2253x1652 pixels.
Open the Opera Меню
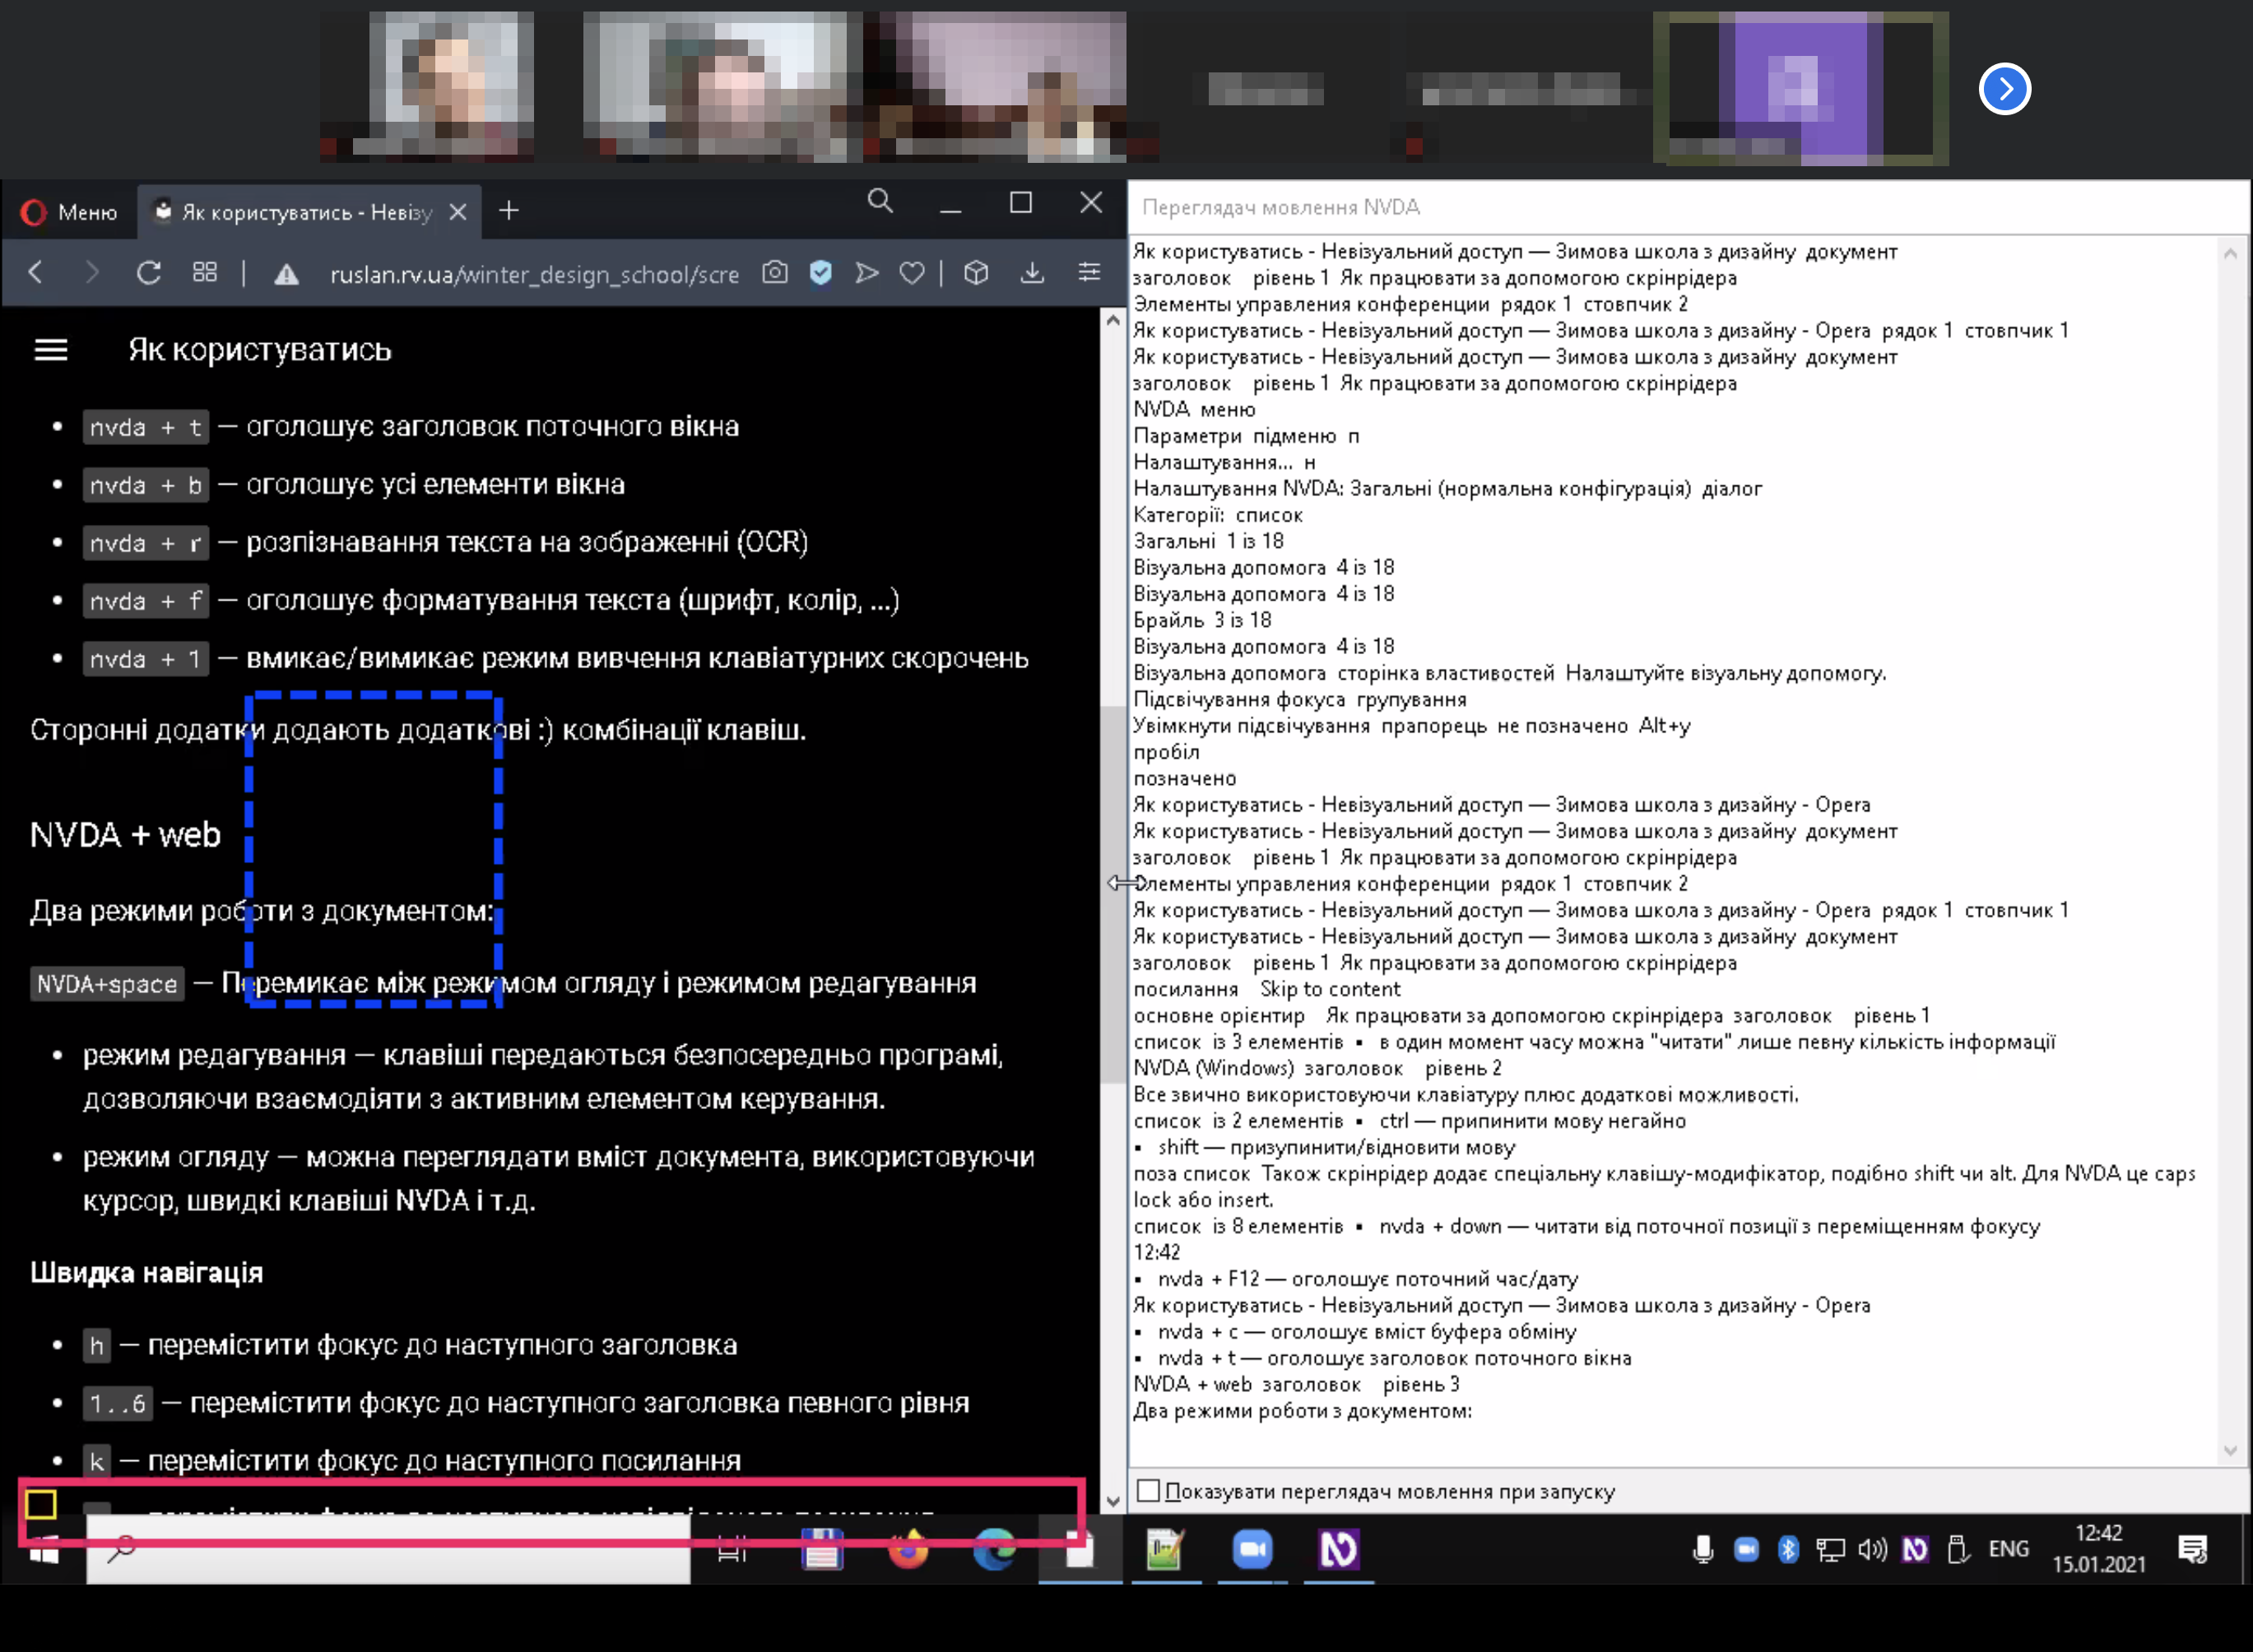click(69, 211)
